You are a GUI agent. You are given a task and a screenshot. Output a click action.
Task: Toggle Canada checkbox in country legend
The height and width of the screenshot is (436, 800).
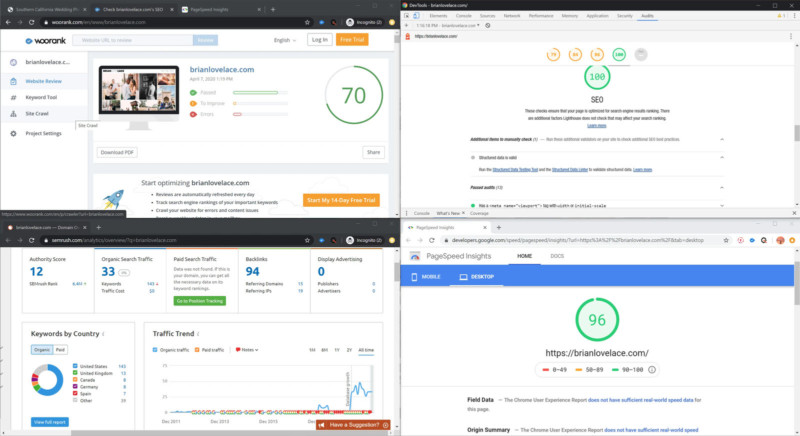(x=75, y=380)
